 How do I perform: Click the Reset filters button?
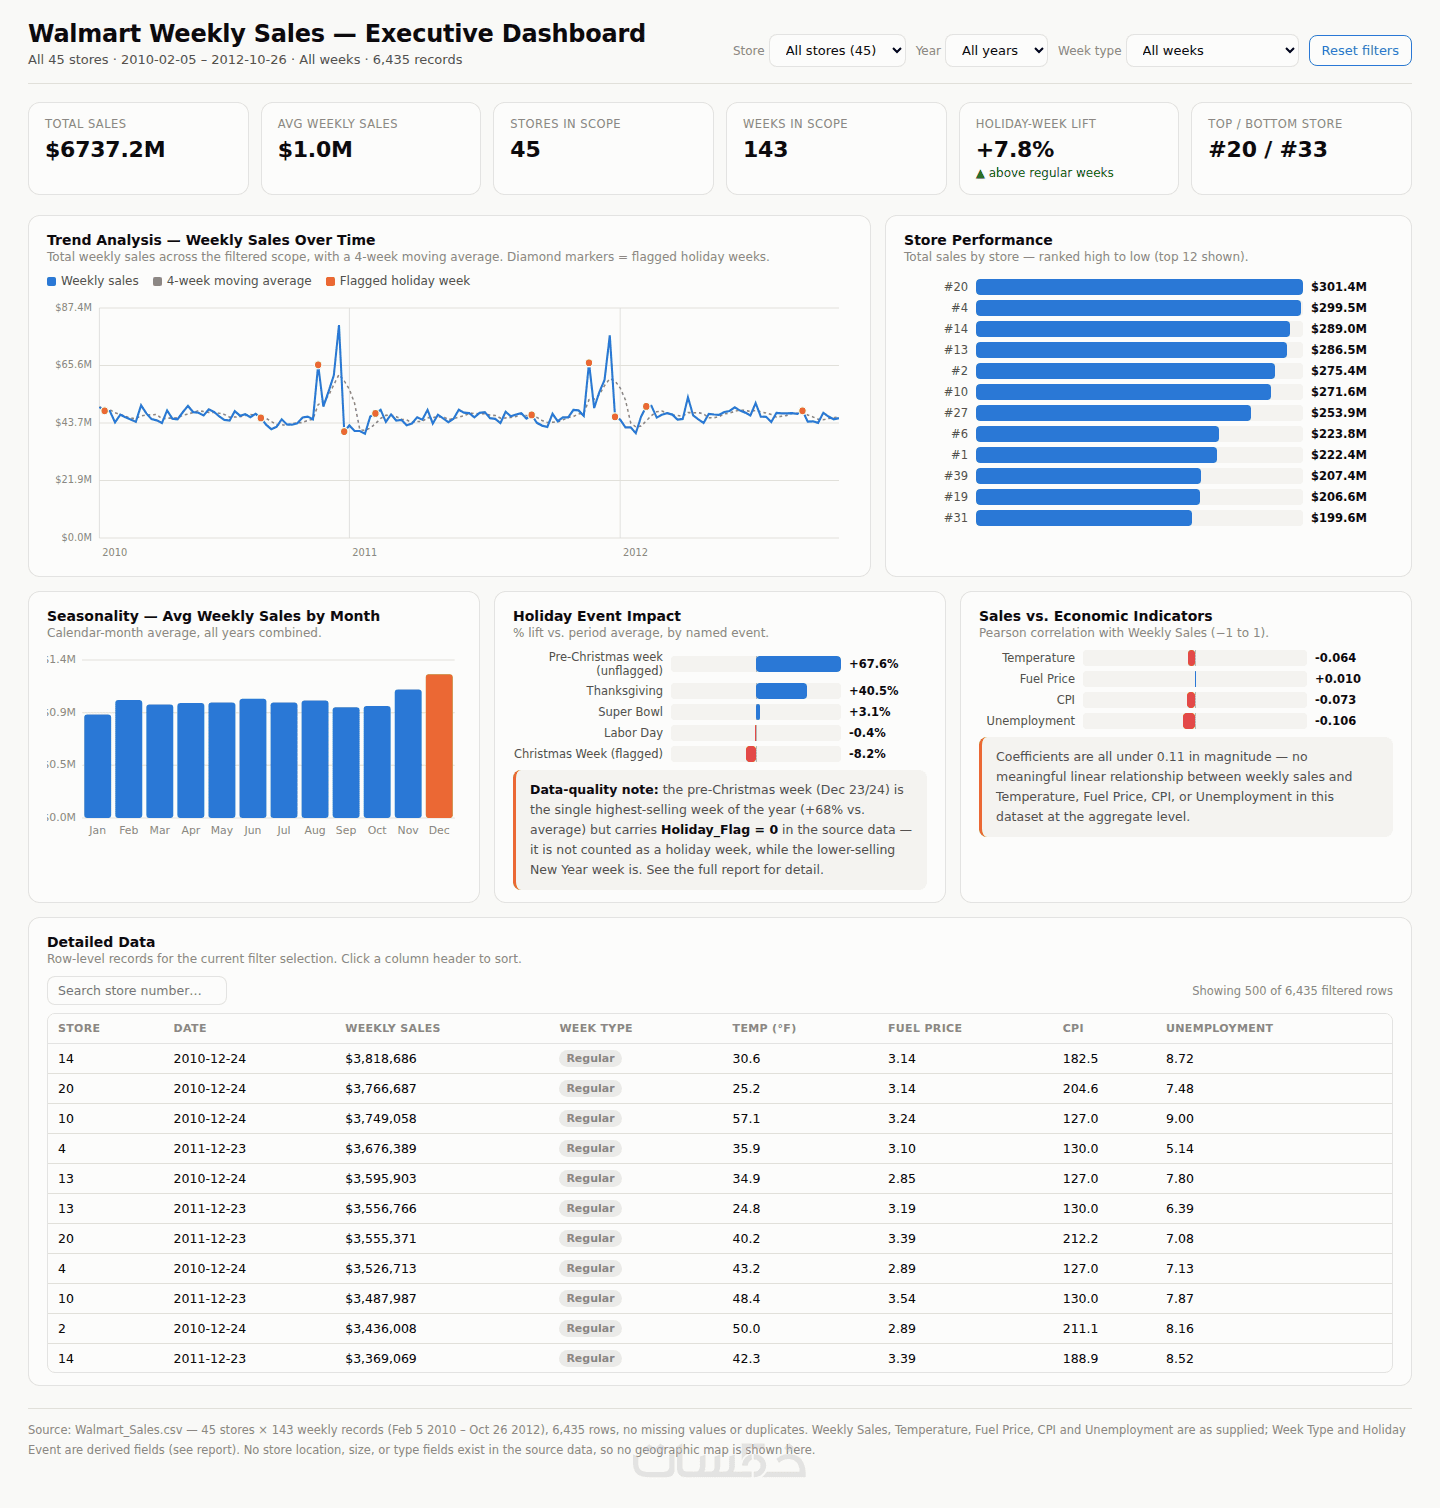pyautogui.click(x=1360, y=51)
